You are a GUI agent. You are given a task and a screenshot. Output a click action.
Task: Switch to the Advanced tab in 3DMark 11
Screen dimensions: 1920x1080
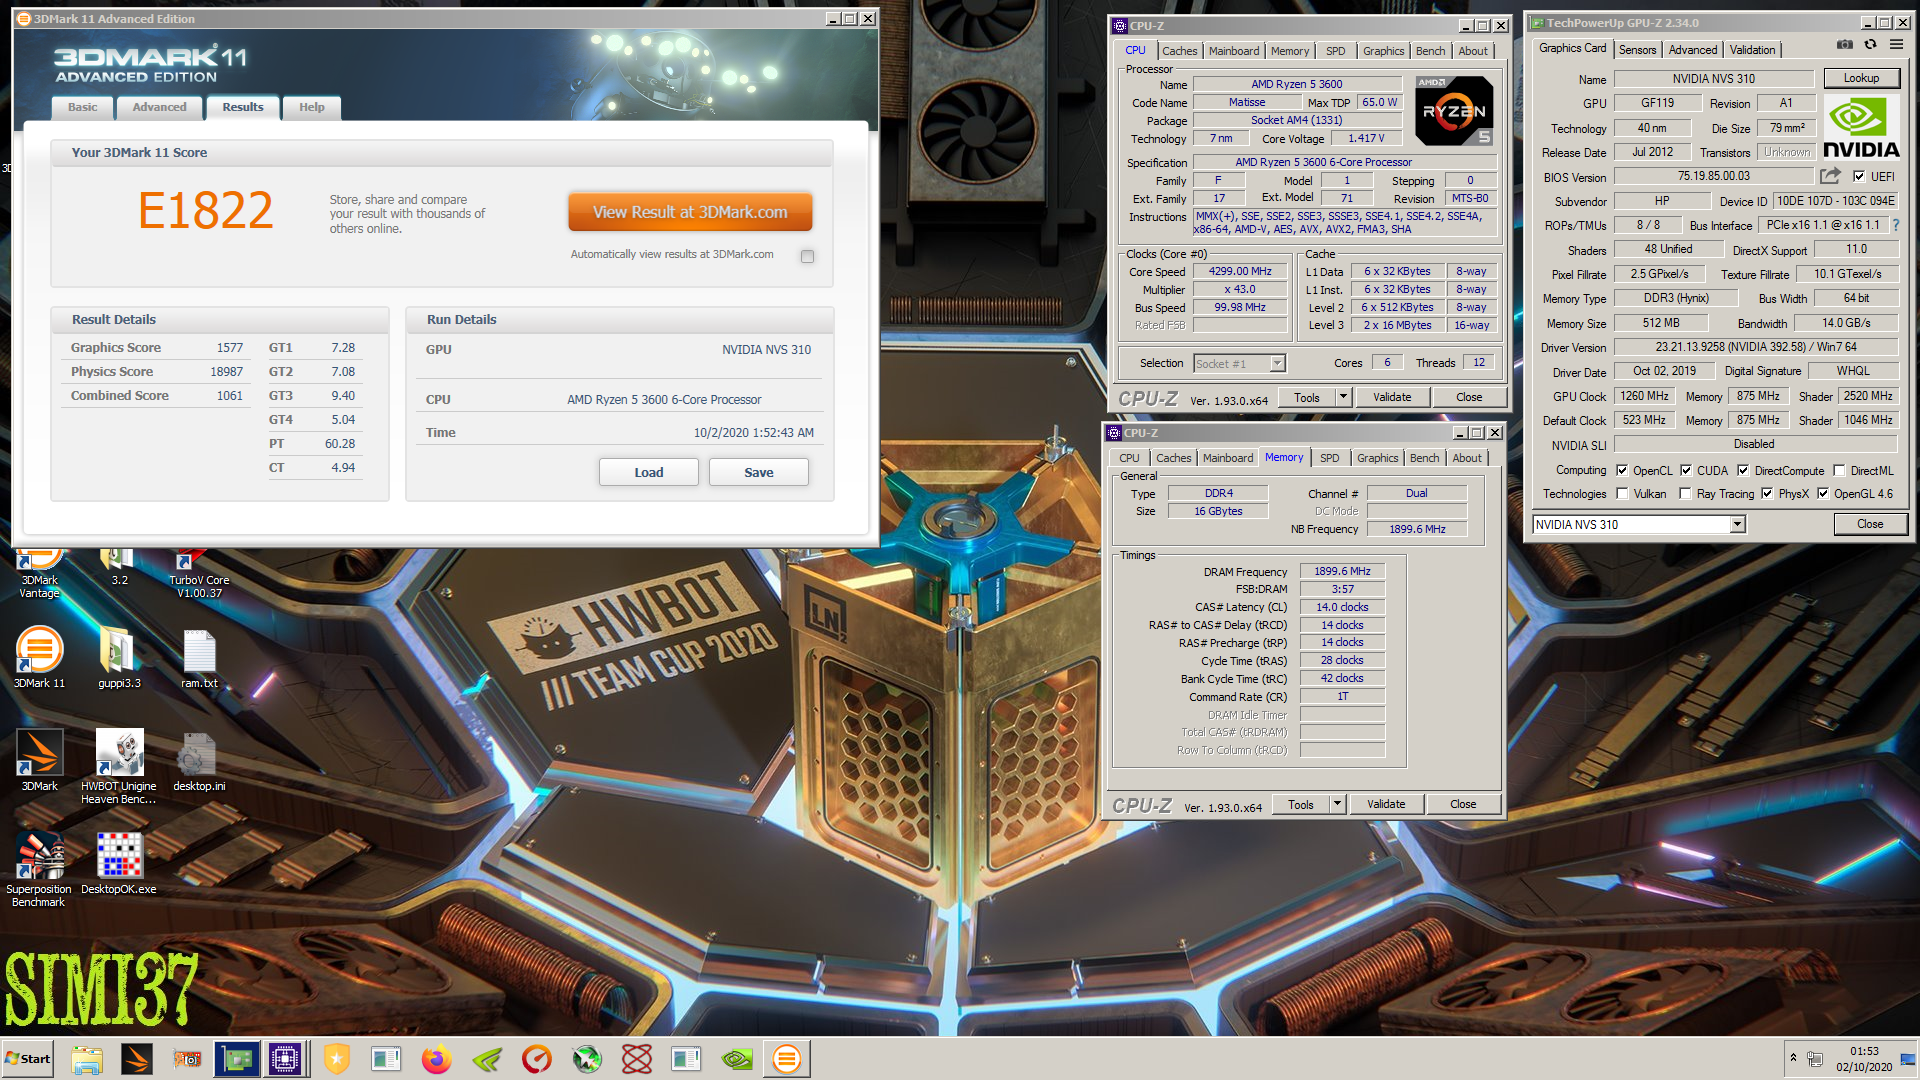coord(159,107)
